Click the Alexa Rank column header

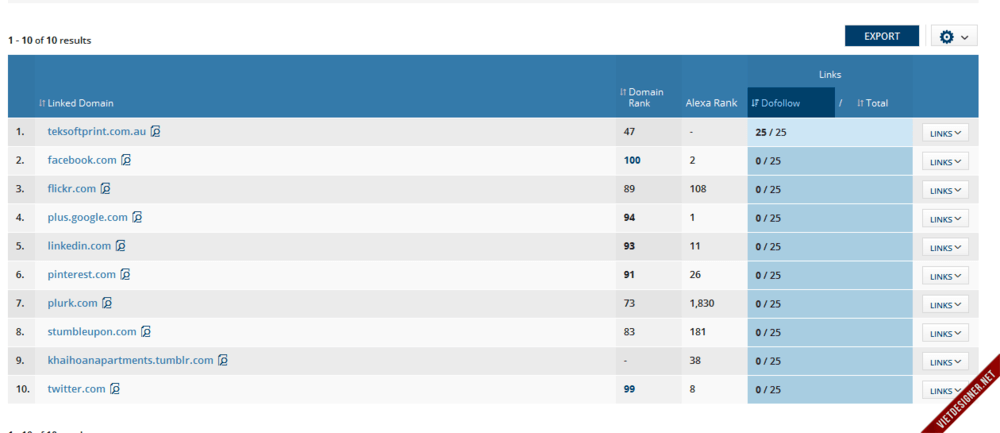point(711,103)
